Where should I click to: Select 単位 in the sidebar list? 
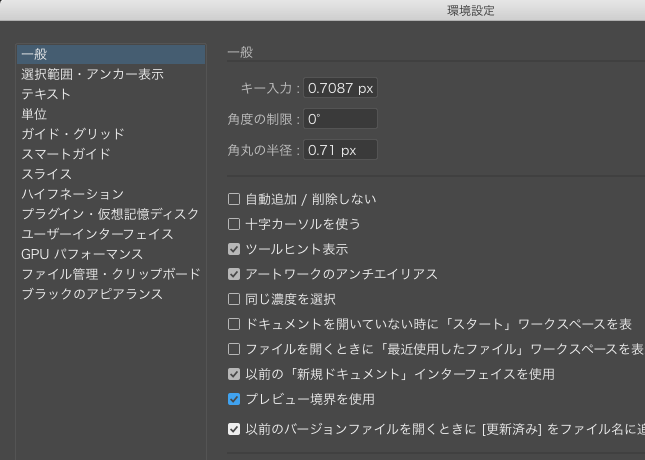pyautogui.click(x=111, y=114)
